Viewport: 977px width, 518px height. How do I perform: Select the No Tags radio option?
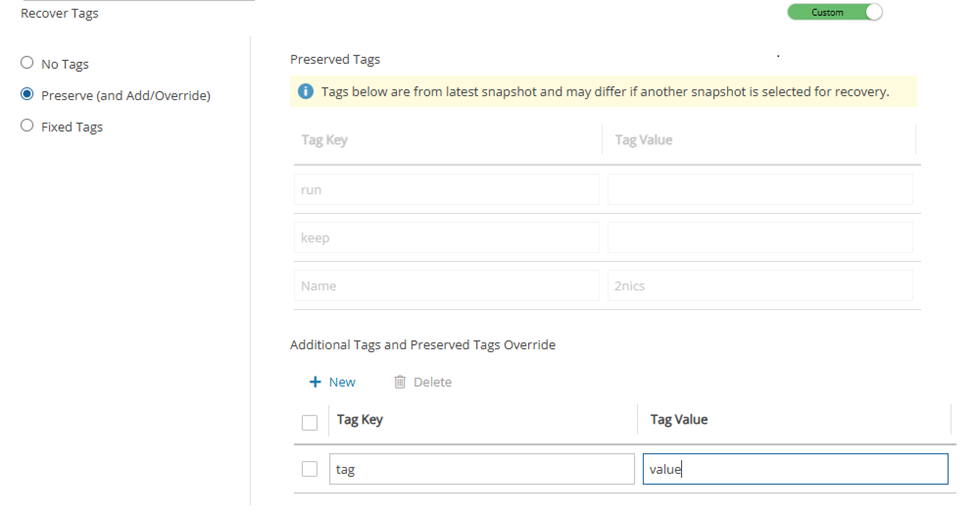tap(27, 63)
